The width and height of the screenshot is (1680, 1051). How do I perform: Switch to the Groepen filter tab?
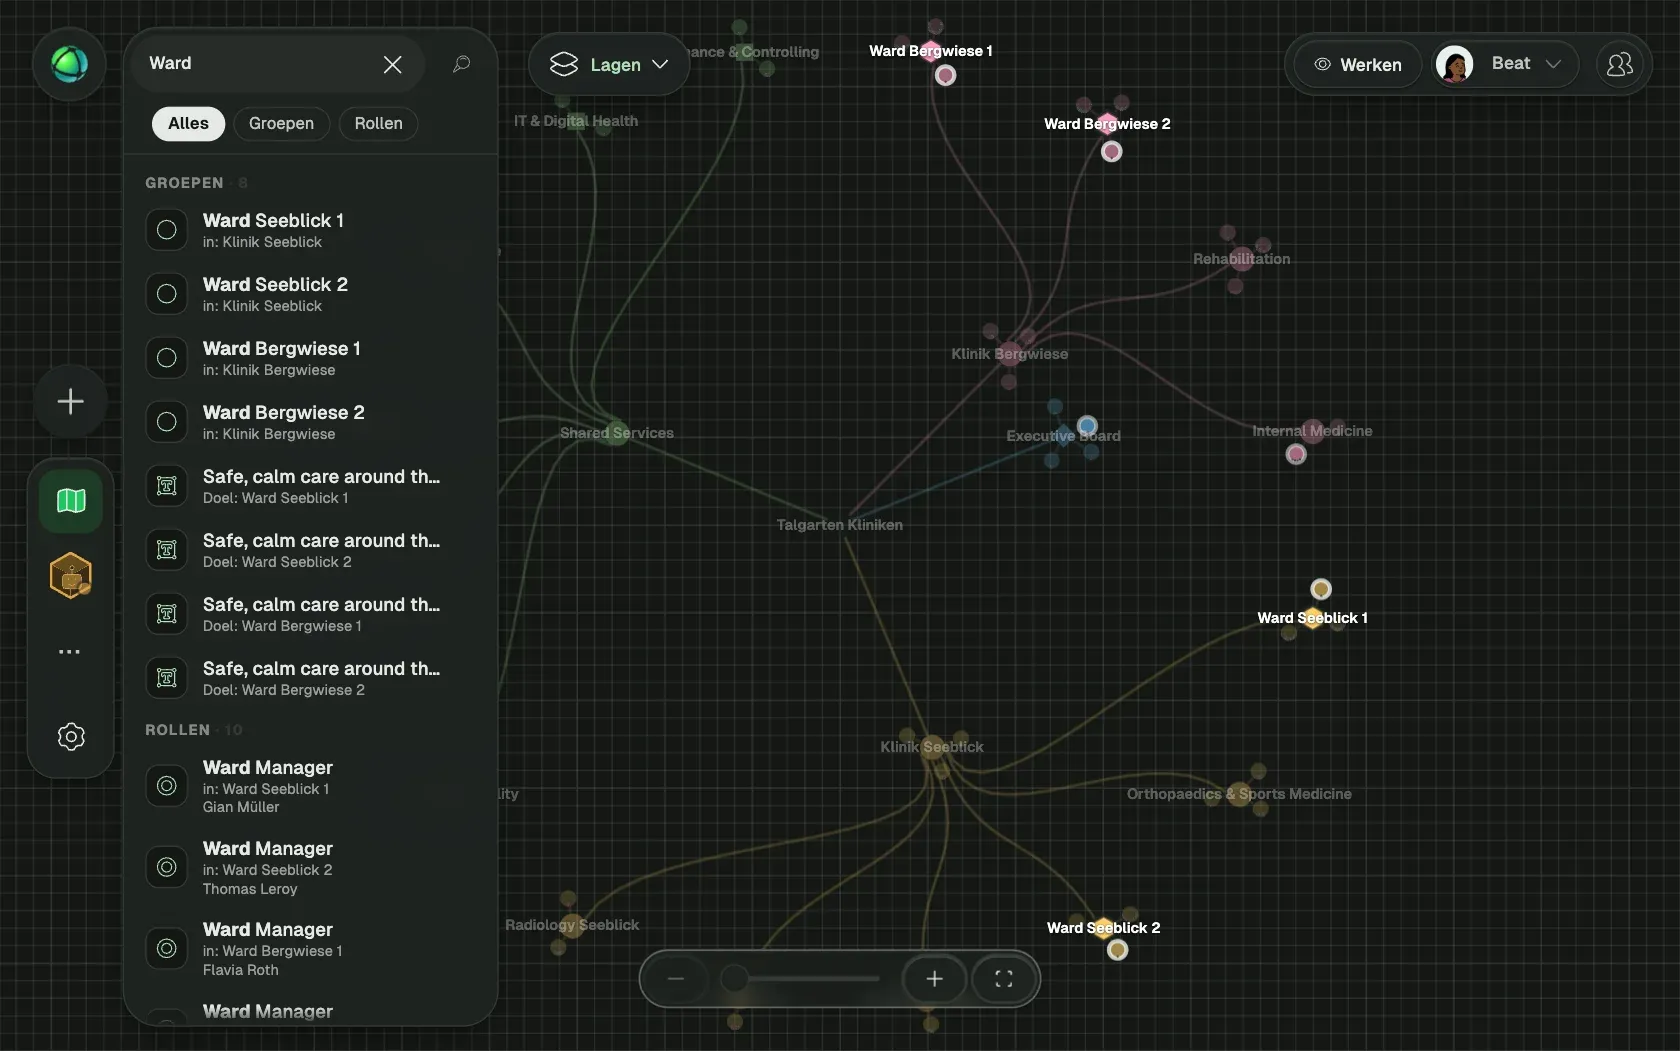tap(281, 124)
